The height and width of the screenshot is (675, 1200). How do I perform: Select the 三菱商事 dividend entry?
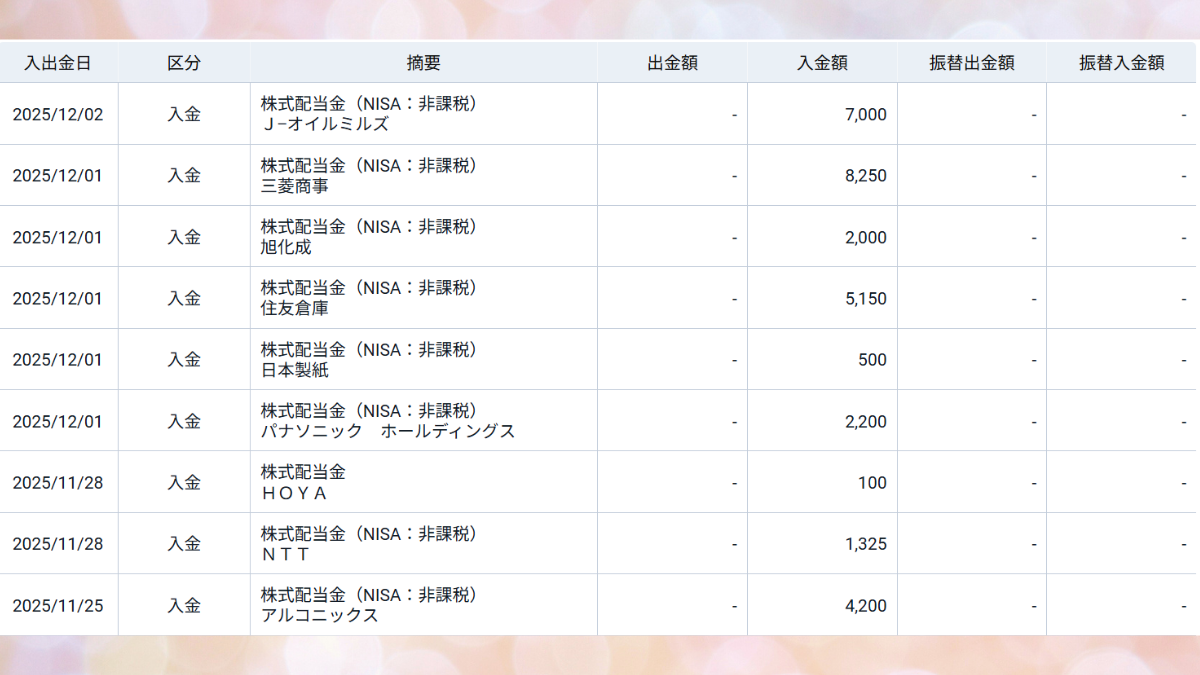tap(294, 186)
